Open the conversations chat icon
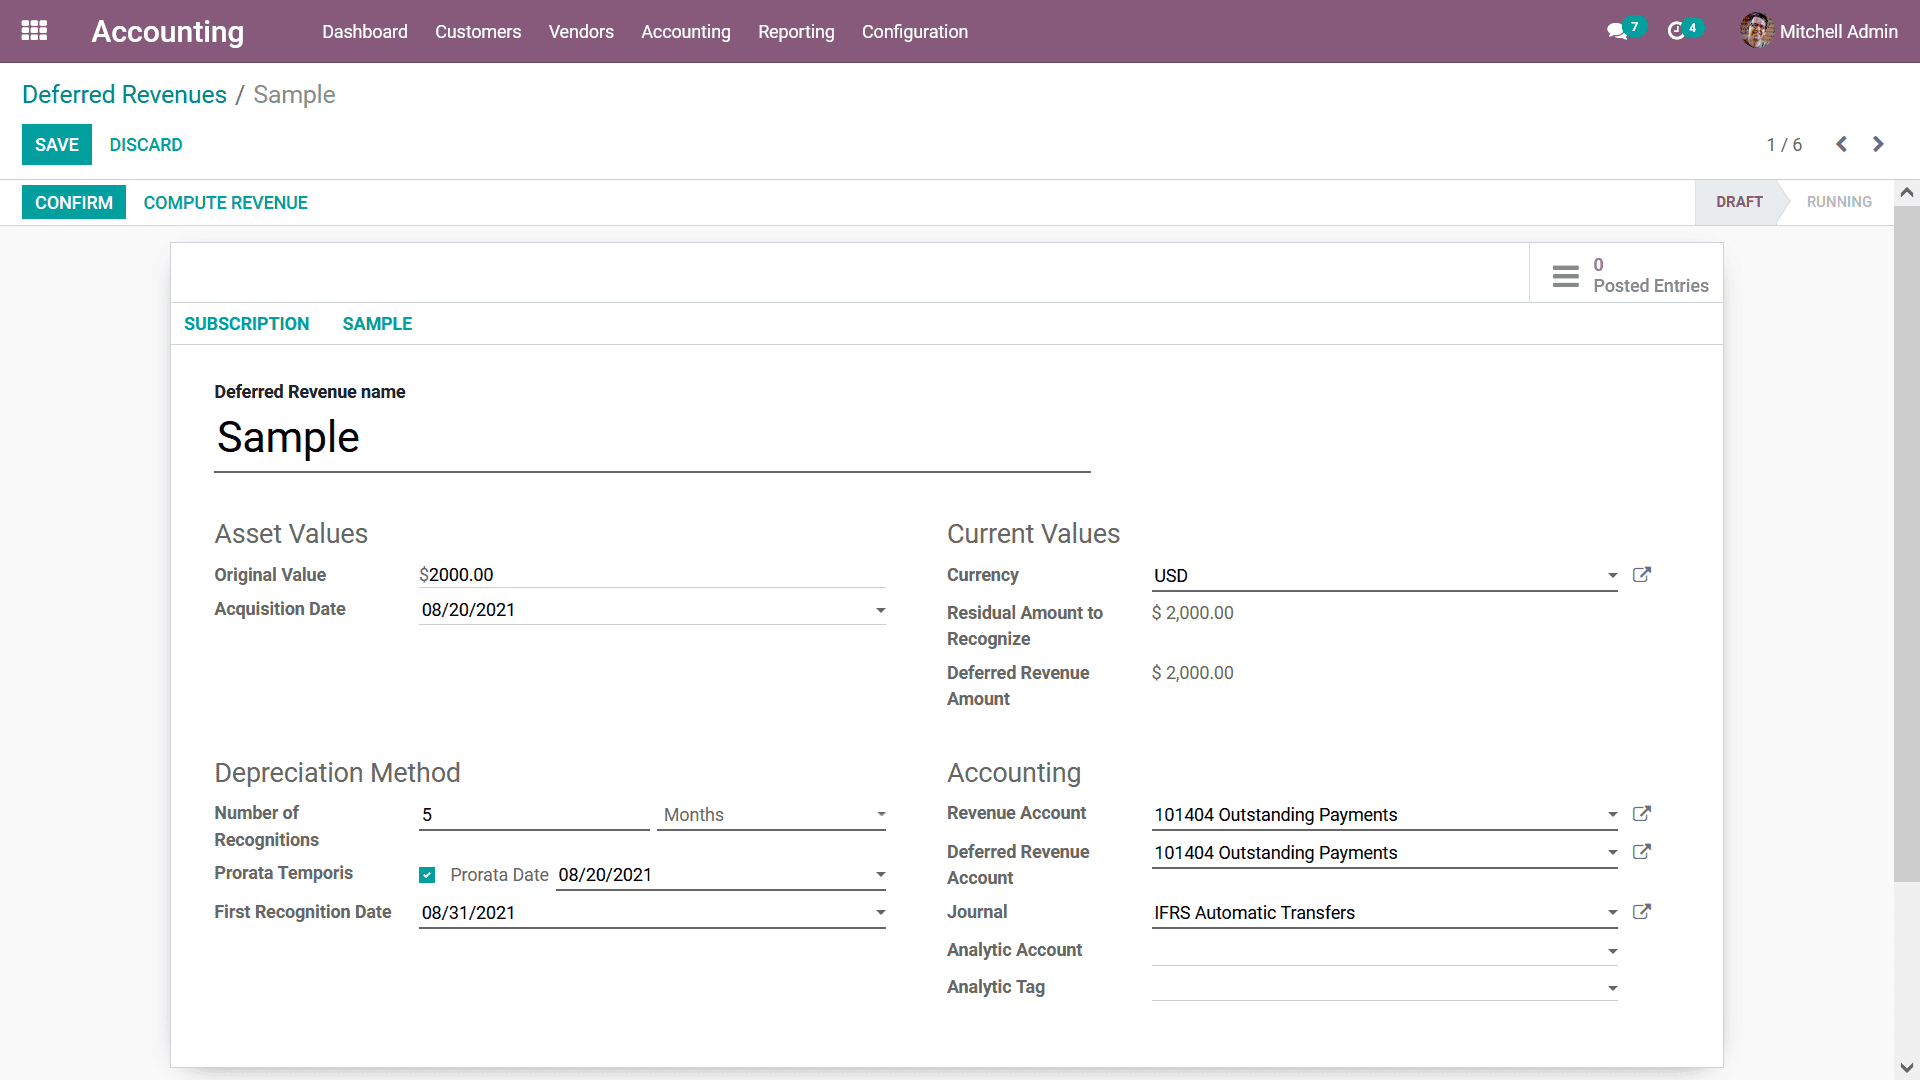1920x1080 pixels. pos(1617,32)
